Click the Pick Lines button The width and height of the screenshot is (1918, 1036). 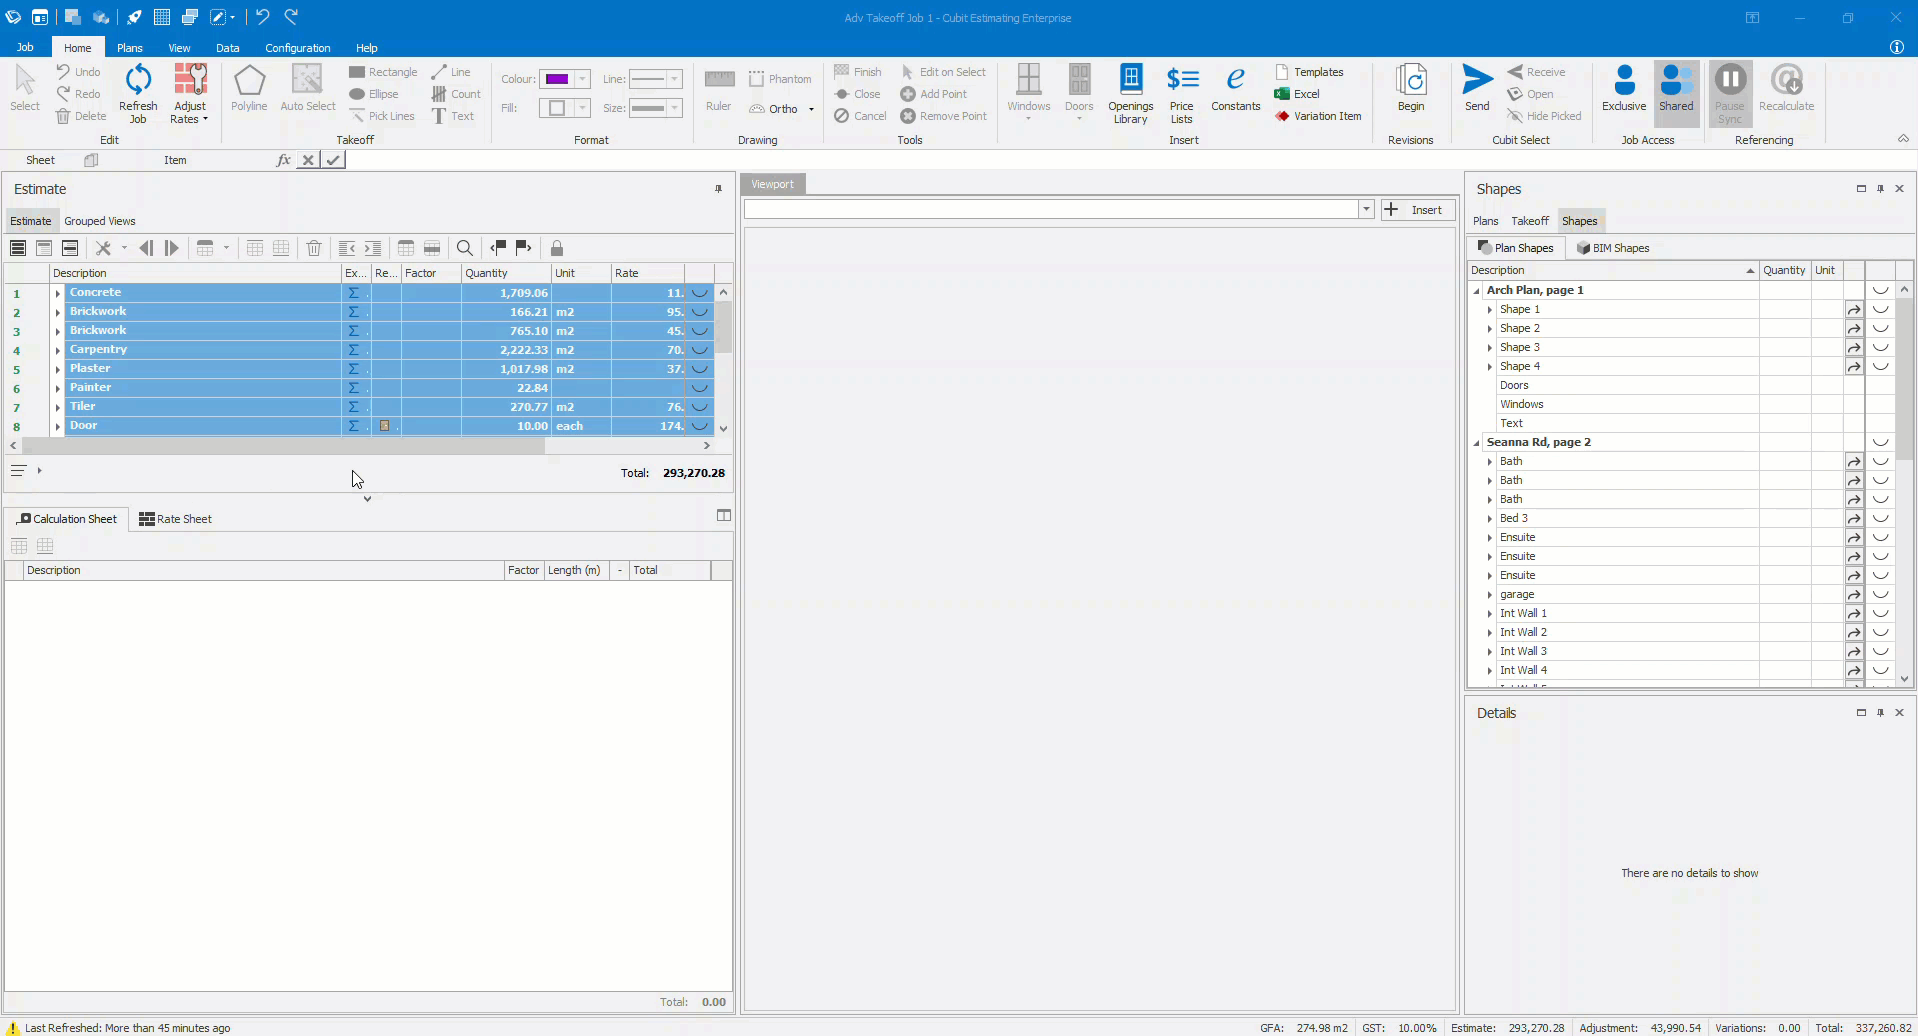[381, 116]
